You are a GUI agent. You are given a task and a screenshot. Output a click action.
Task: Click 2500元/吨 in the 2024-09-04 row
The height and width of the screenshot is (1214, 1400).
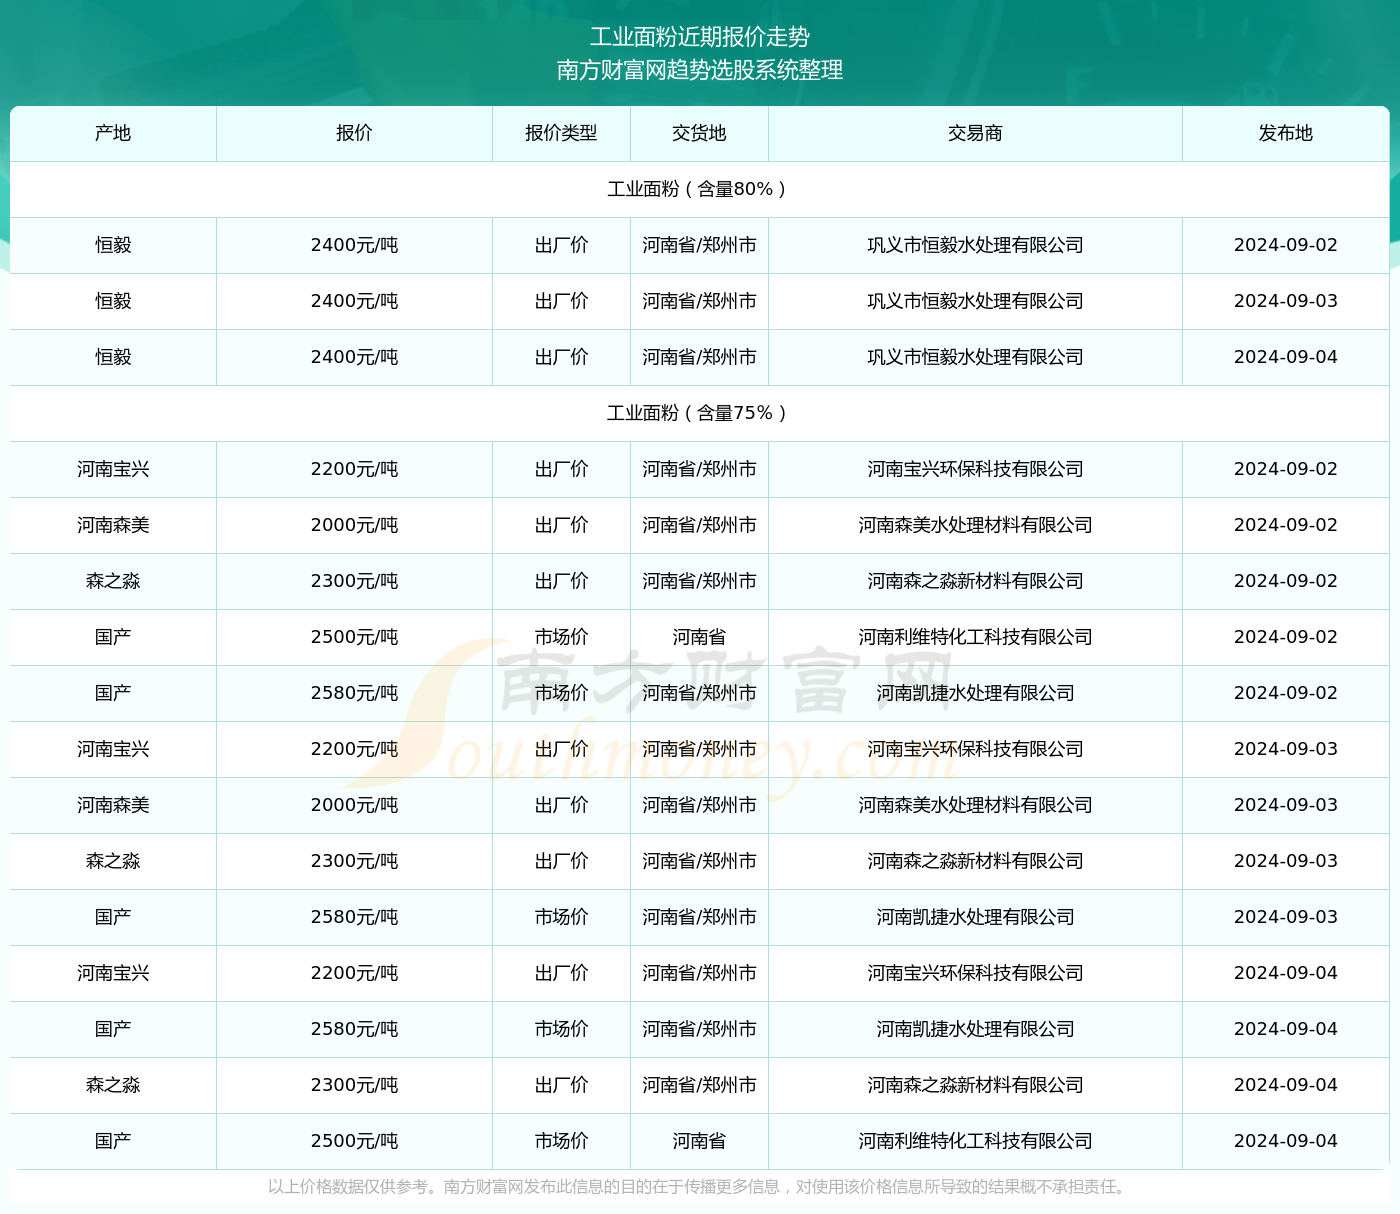[354, 1141]
